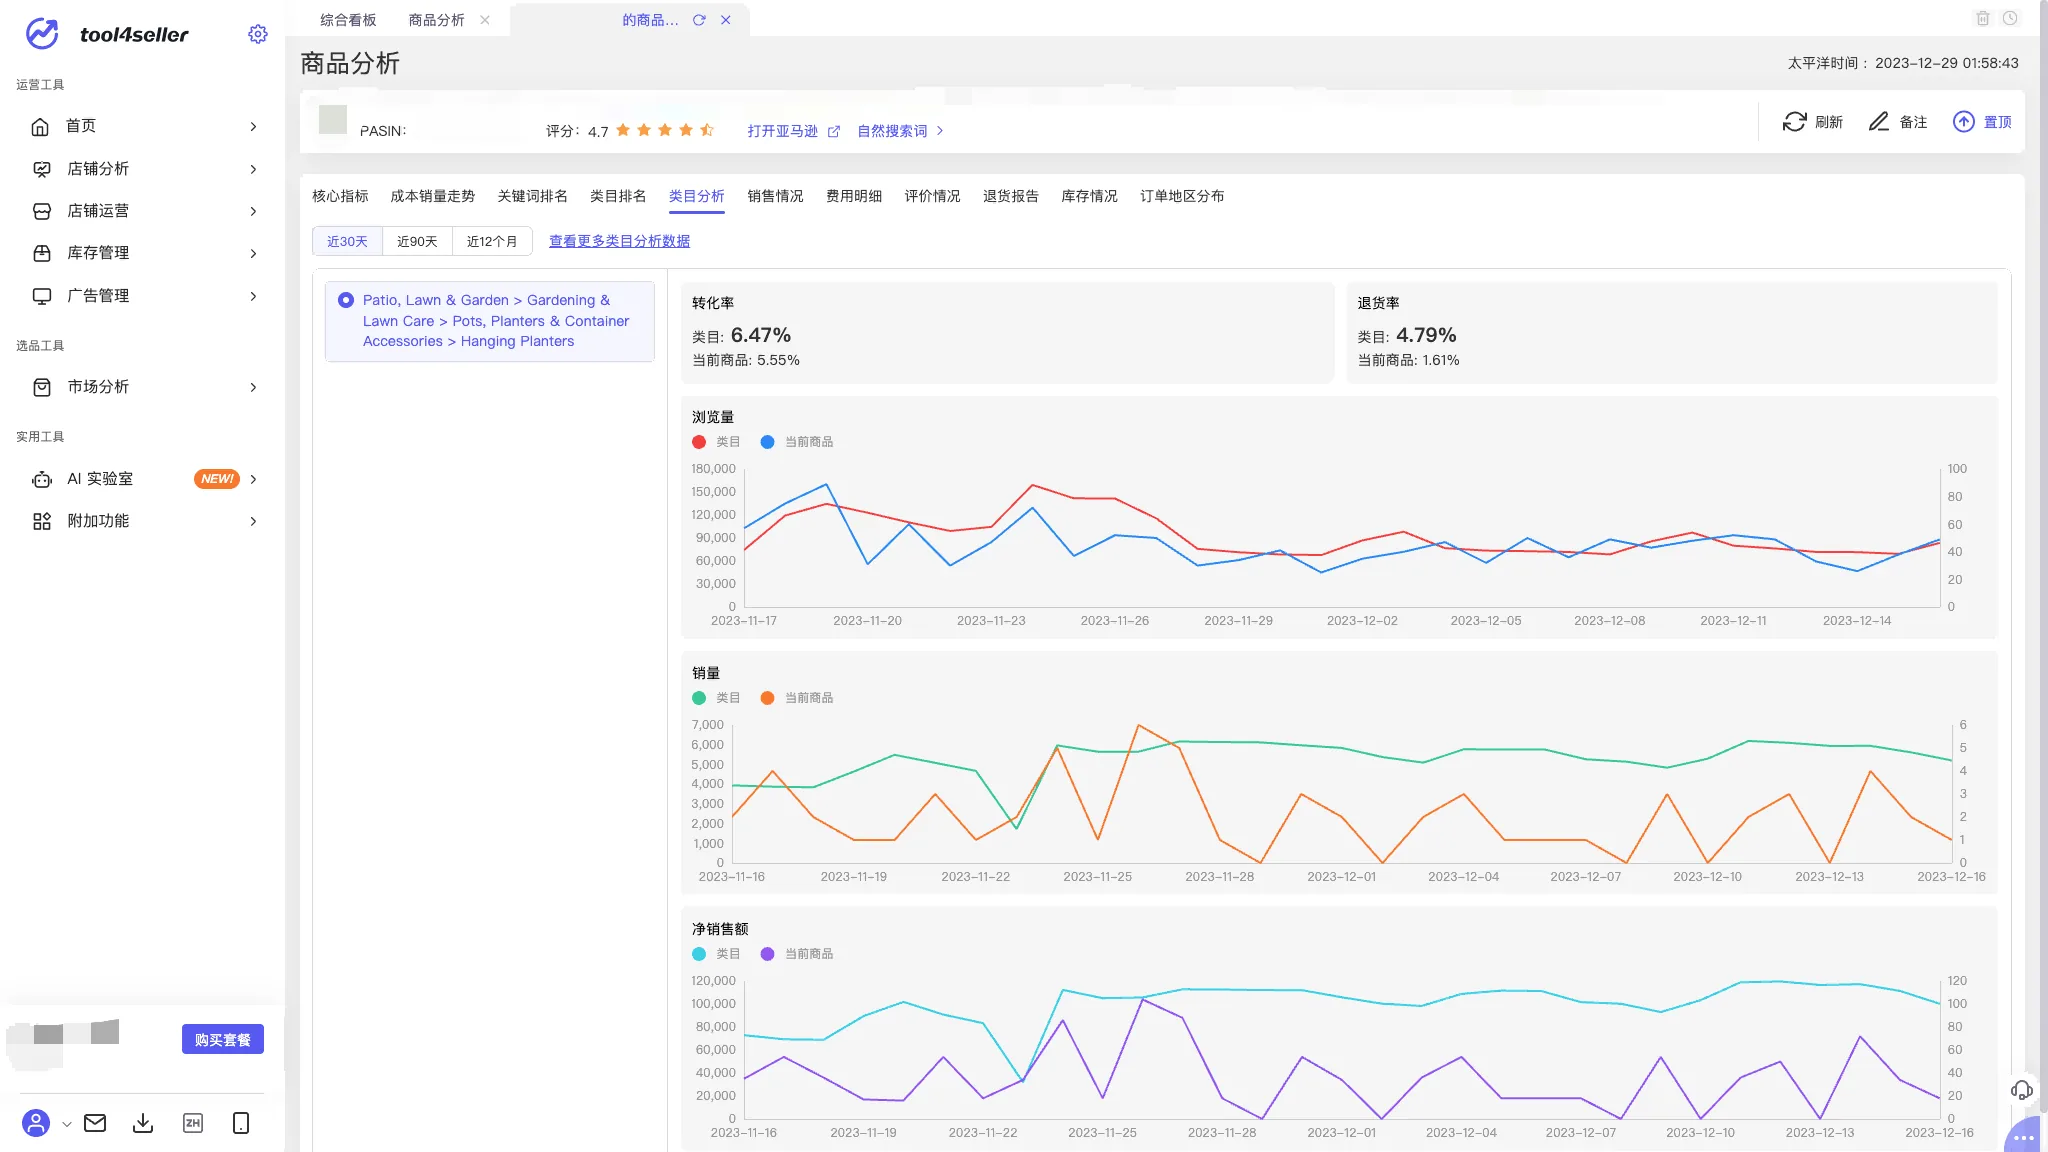Toggle 当前商品 legend in 浏览量 chart
The height and width of the screenshot is (1152, 2048).
797,442
